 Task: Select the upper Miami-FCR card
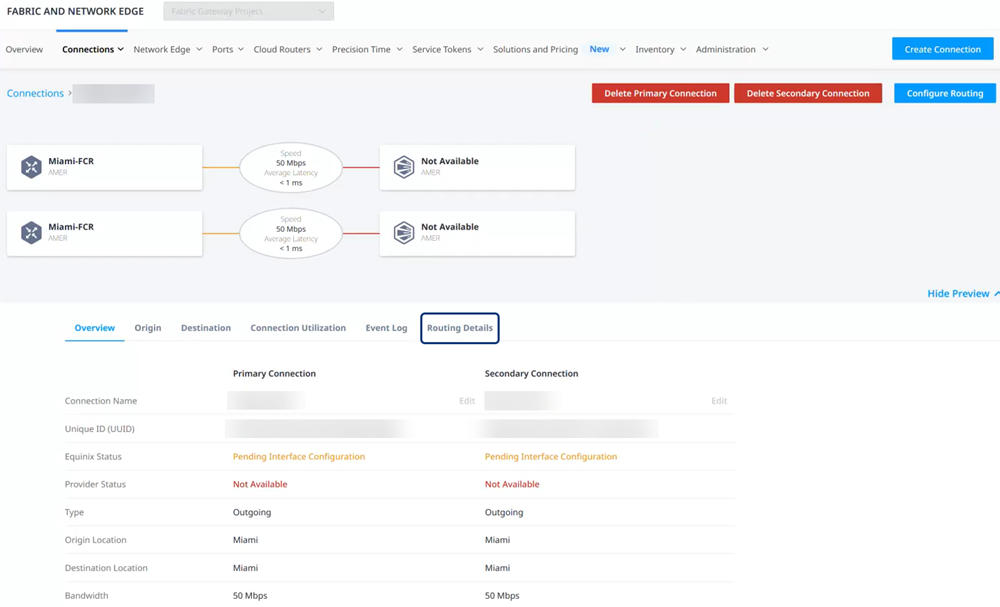coord(105,167)
